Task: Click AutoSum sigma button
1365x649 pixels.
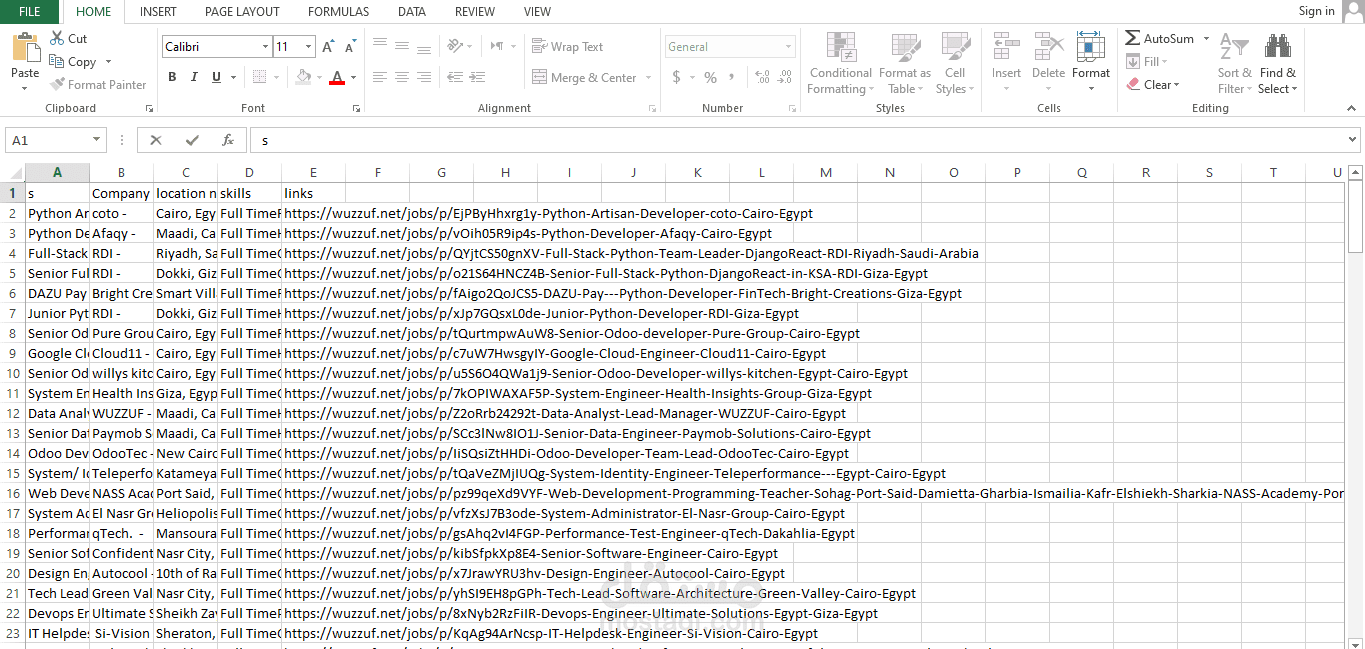Action: pyautogui.click(x=1159, y=38)
